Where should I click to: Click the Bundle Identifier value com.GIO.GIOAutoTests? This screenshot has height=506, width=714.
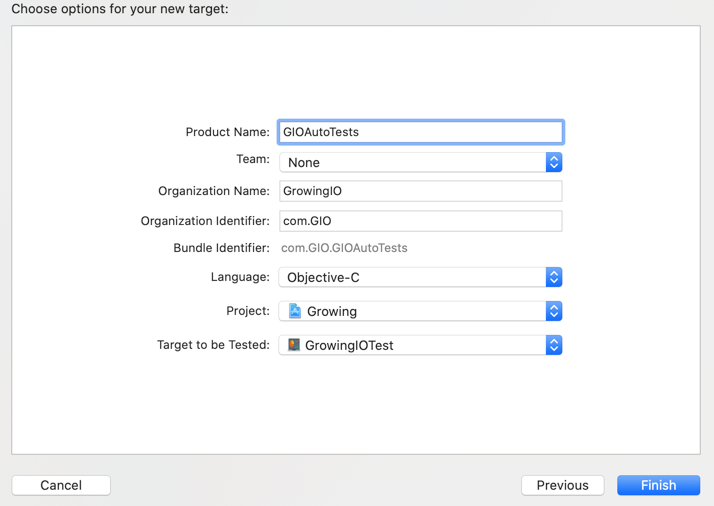[x=344, y=248]
